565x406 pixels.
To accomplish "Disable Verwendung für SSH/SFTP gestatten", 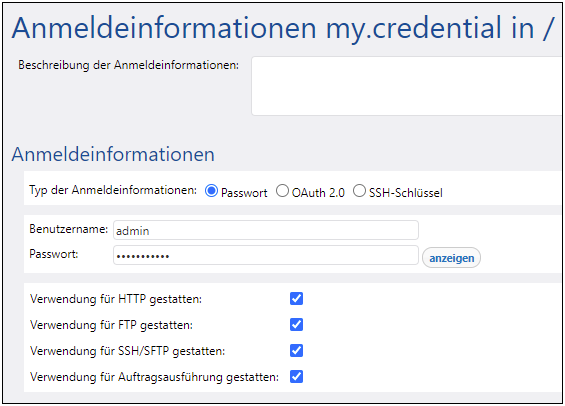I will coord(296,351).
